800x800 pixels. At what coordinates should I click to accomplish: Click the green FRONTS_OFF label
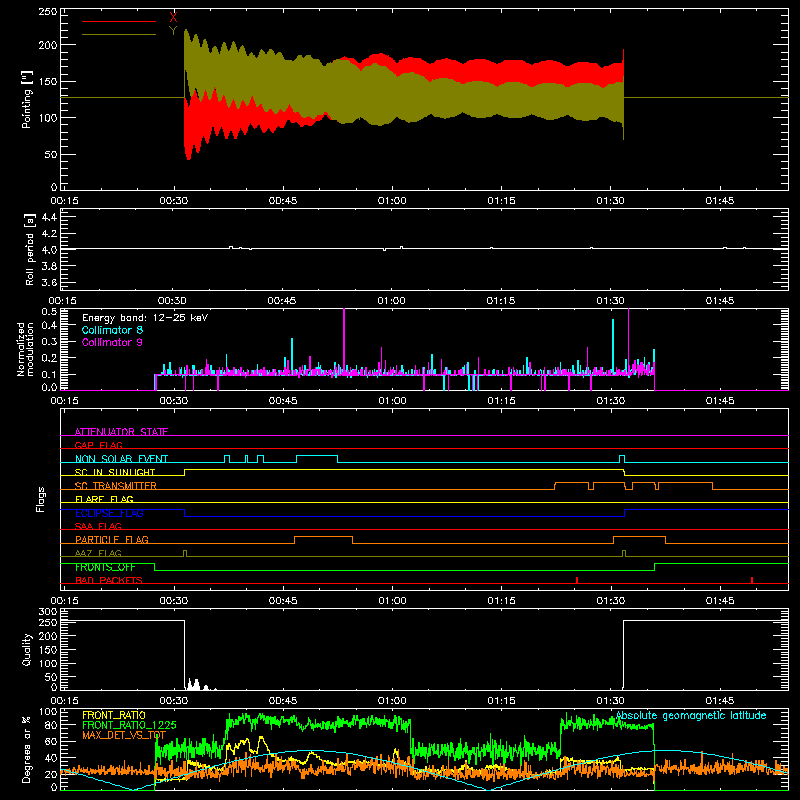(105, 567)
